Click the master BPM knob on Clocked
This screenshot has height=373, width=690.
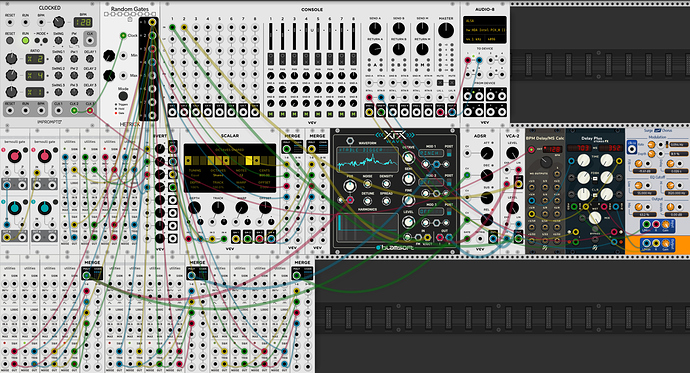point(59,22)
